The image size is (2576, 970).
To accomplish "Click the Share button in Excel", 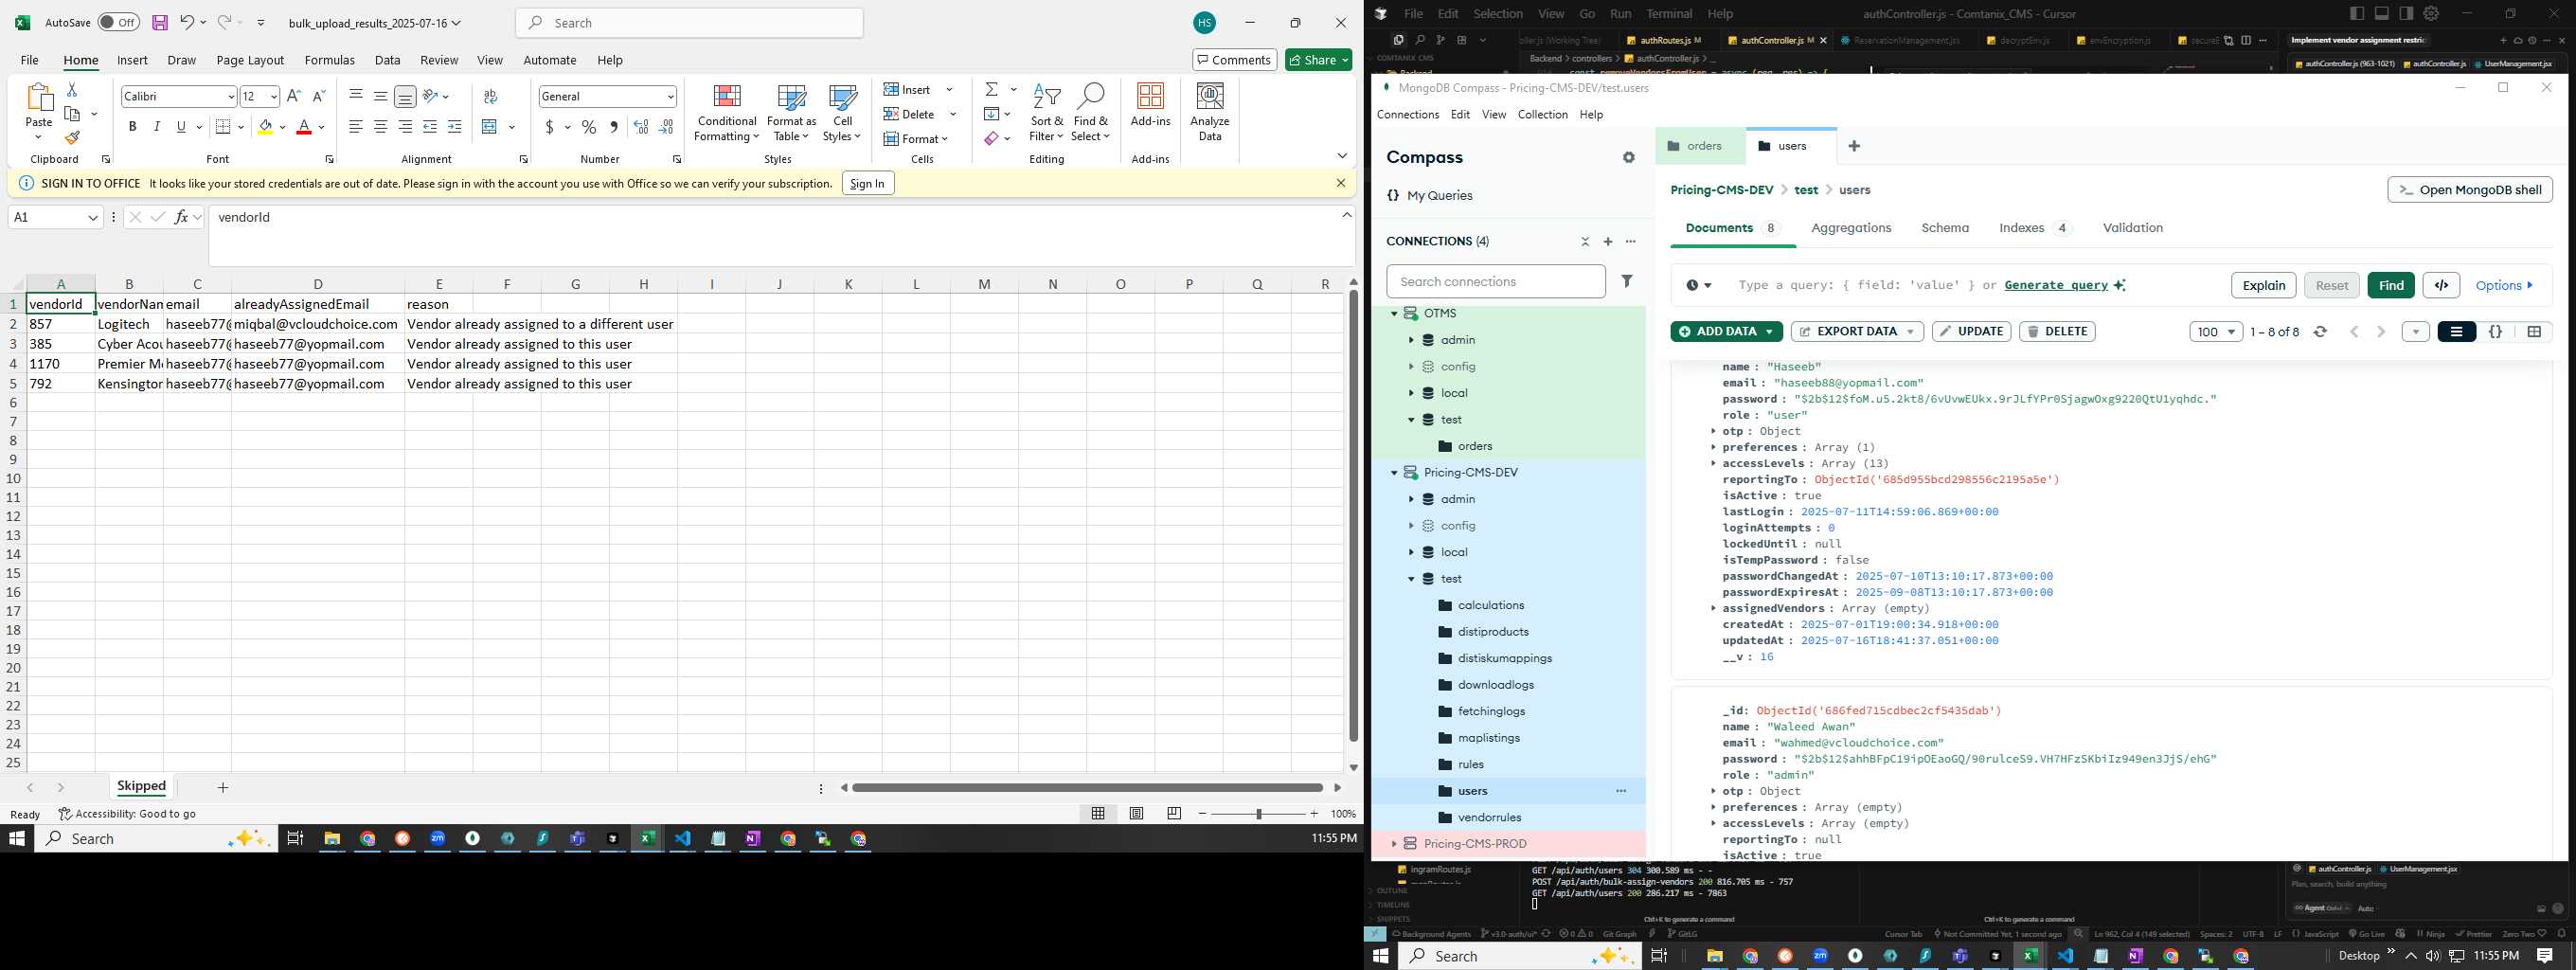I will click(1318, 60).
